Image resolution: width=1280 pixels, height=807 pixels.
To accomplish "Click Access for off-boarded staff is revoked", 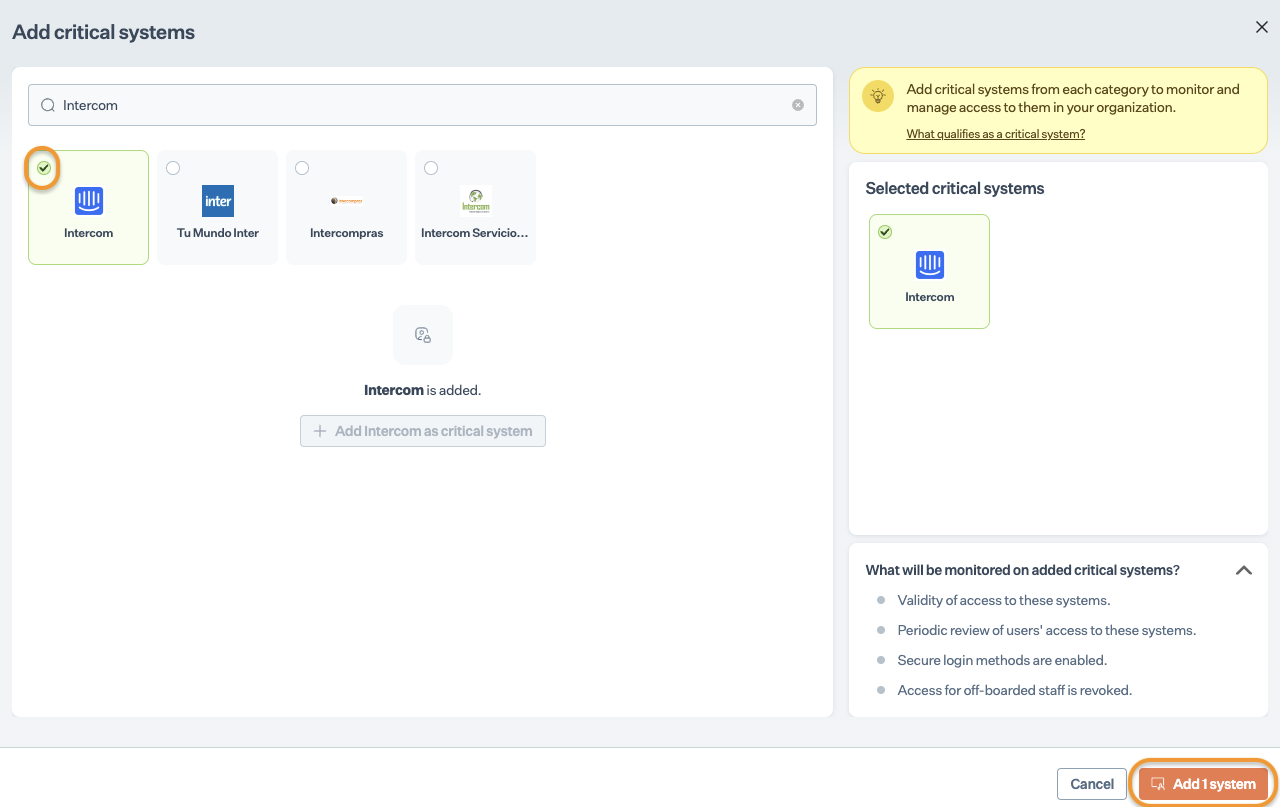I will click(1015, 690).
